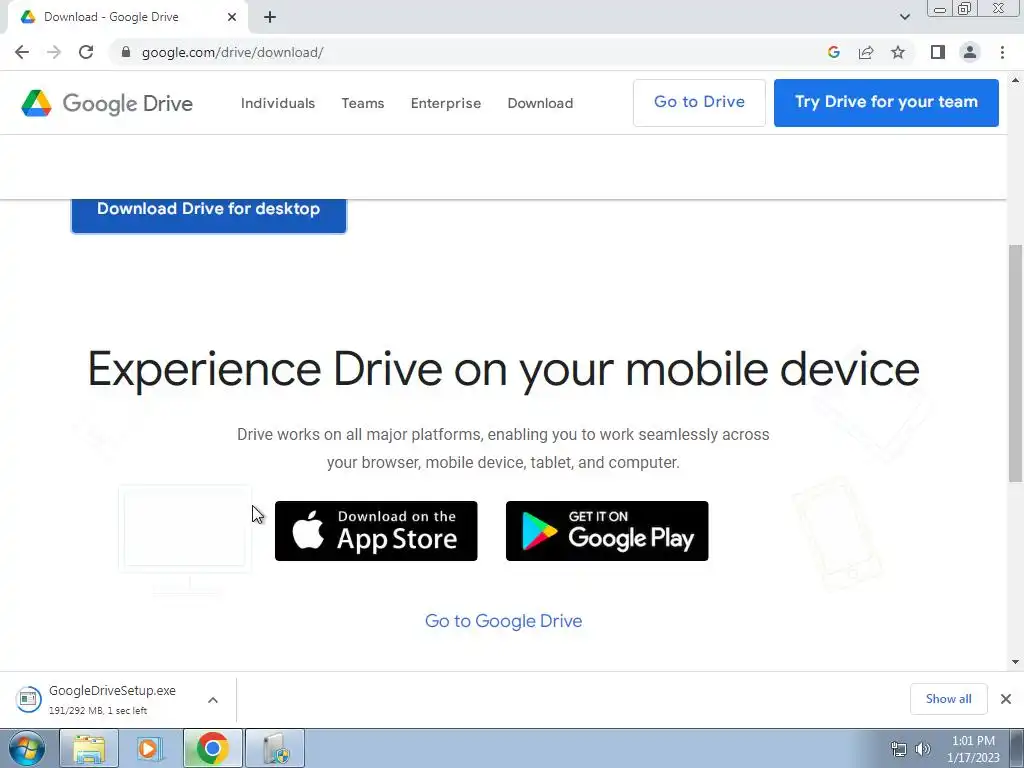This screenshot has height=768, width=1024.
Task: Click the installer taskbar icon
Action: point(275,749)
